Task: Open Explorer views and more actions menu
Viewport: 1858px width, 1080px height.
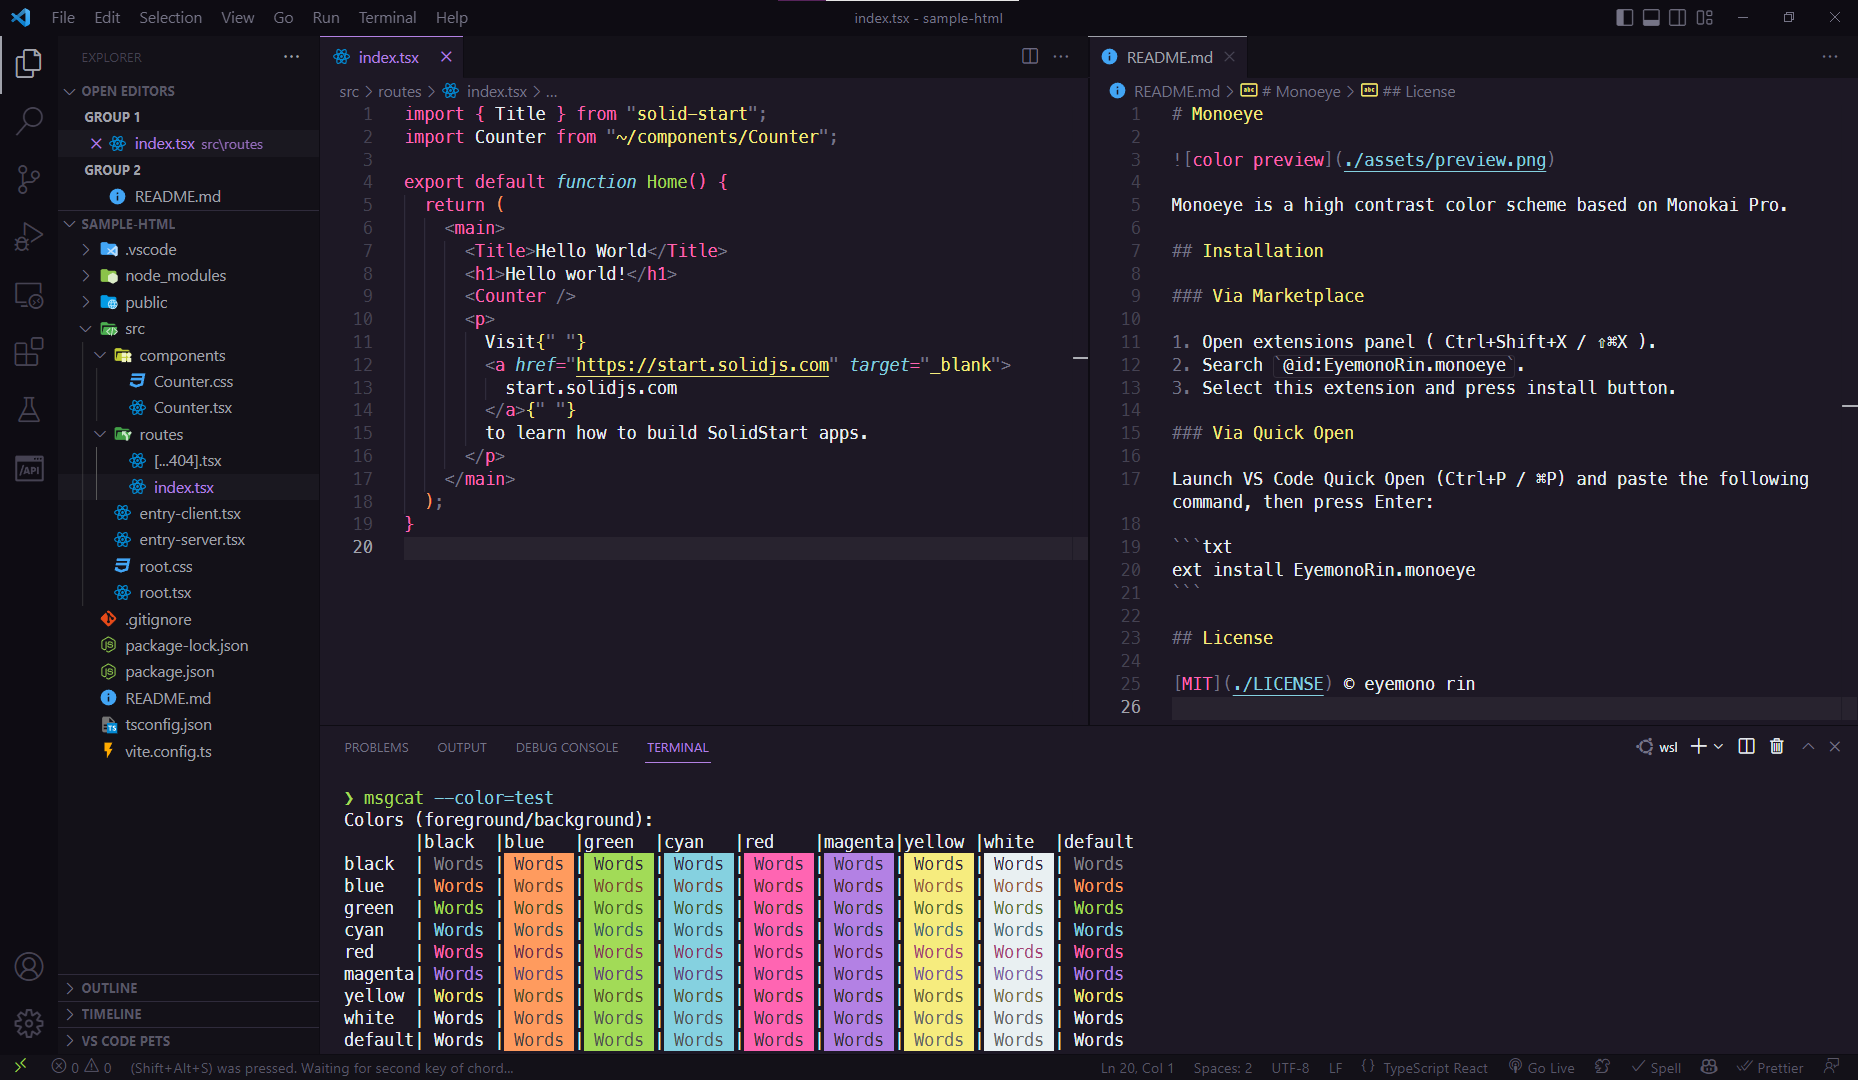Action: click(x=291, y=57)
